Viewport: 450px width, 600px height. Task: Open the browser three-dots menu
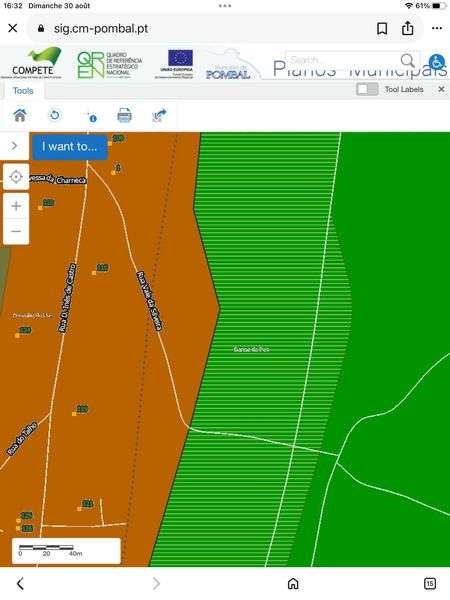[437, 28]
